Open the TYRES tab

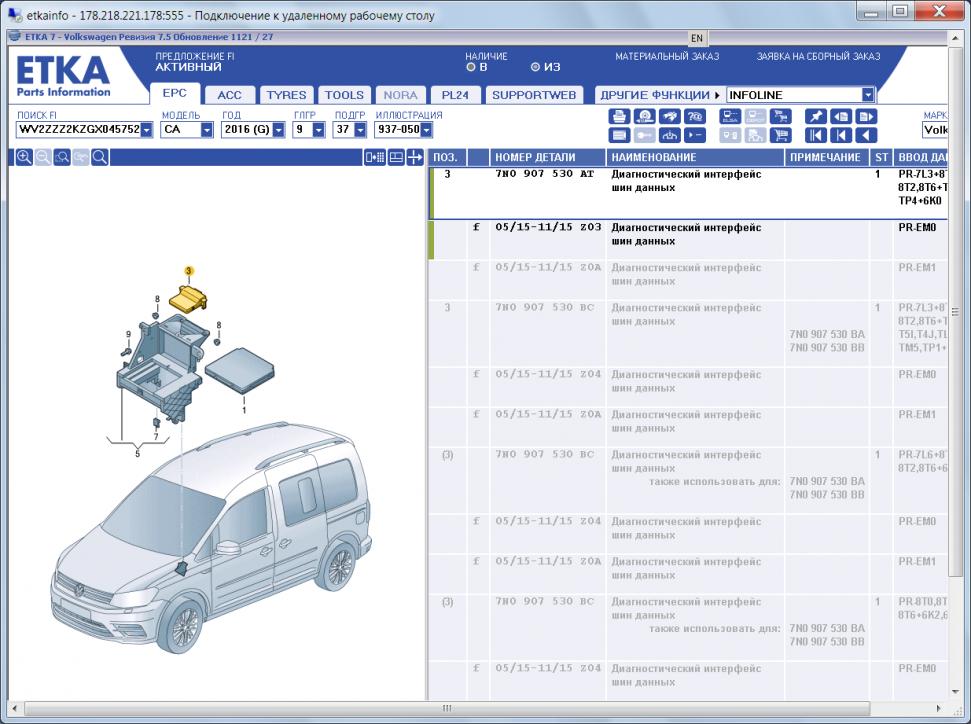(286, 95)
